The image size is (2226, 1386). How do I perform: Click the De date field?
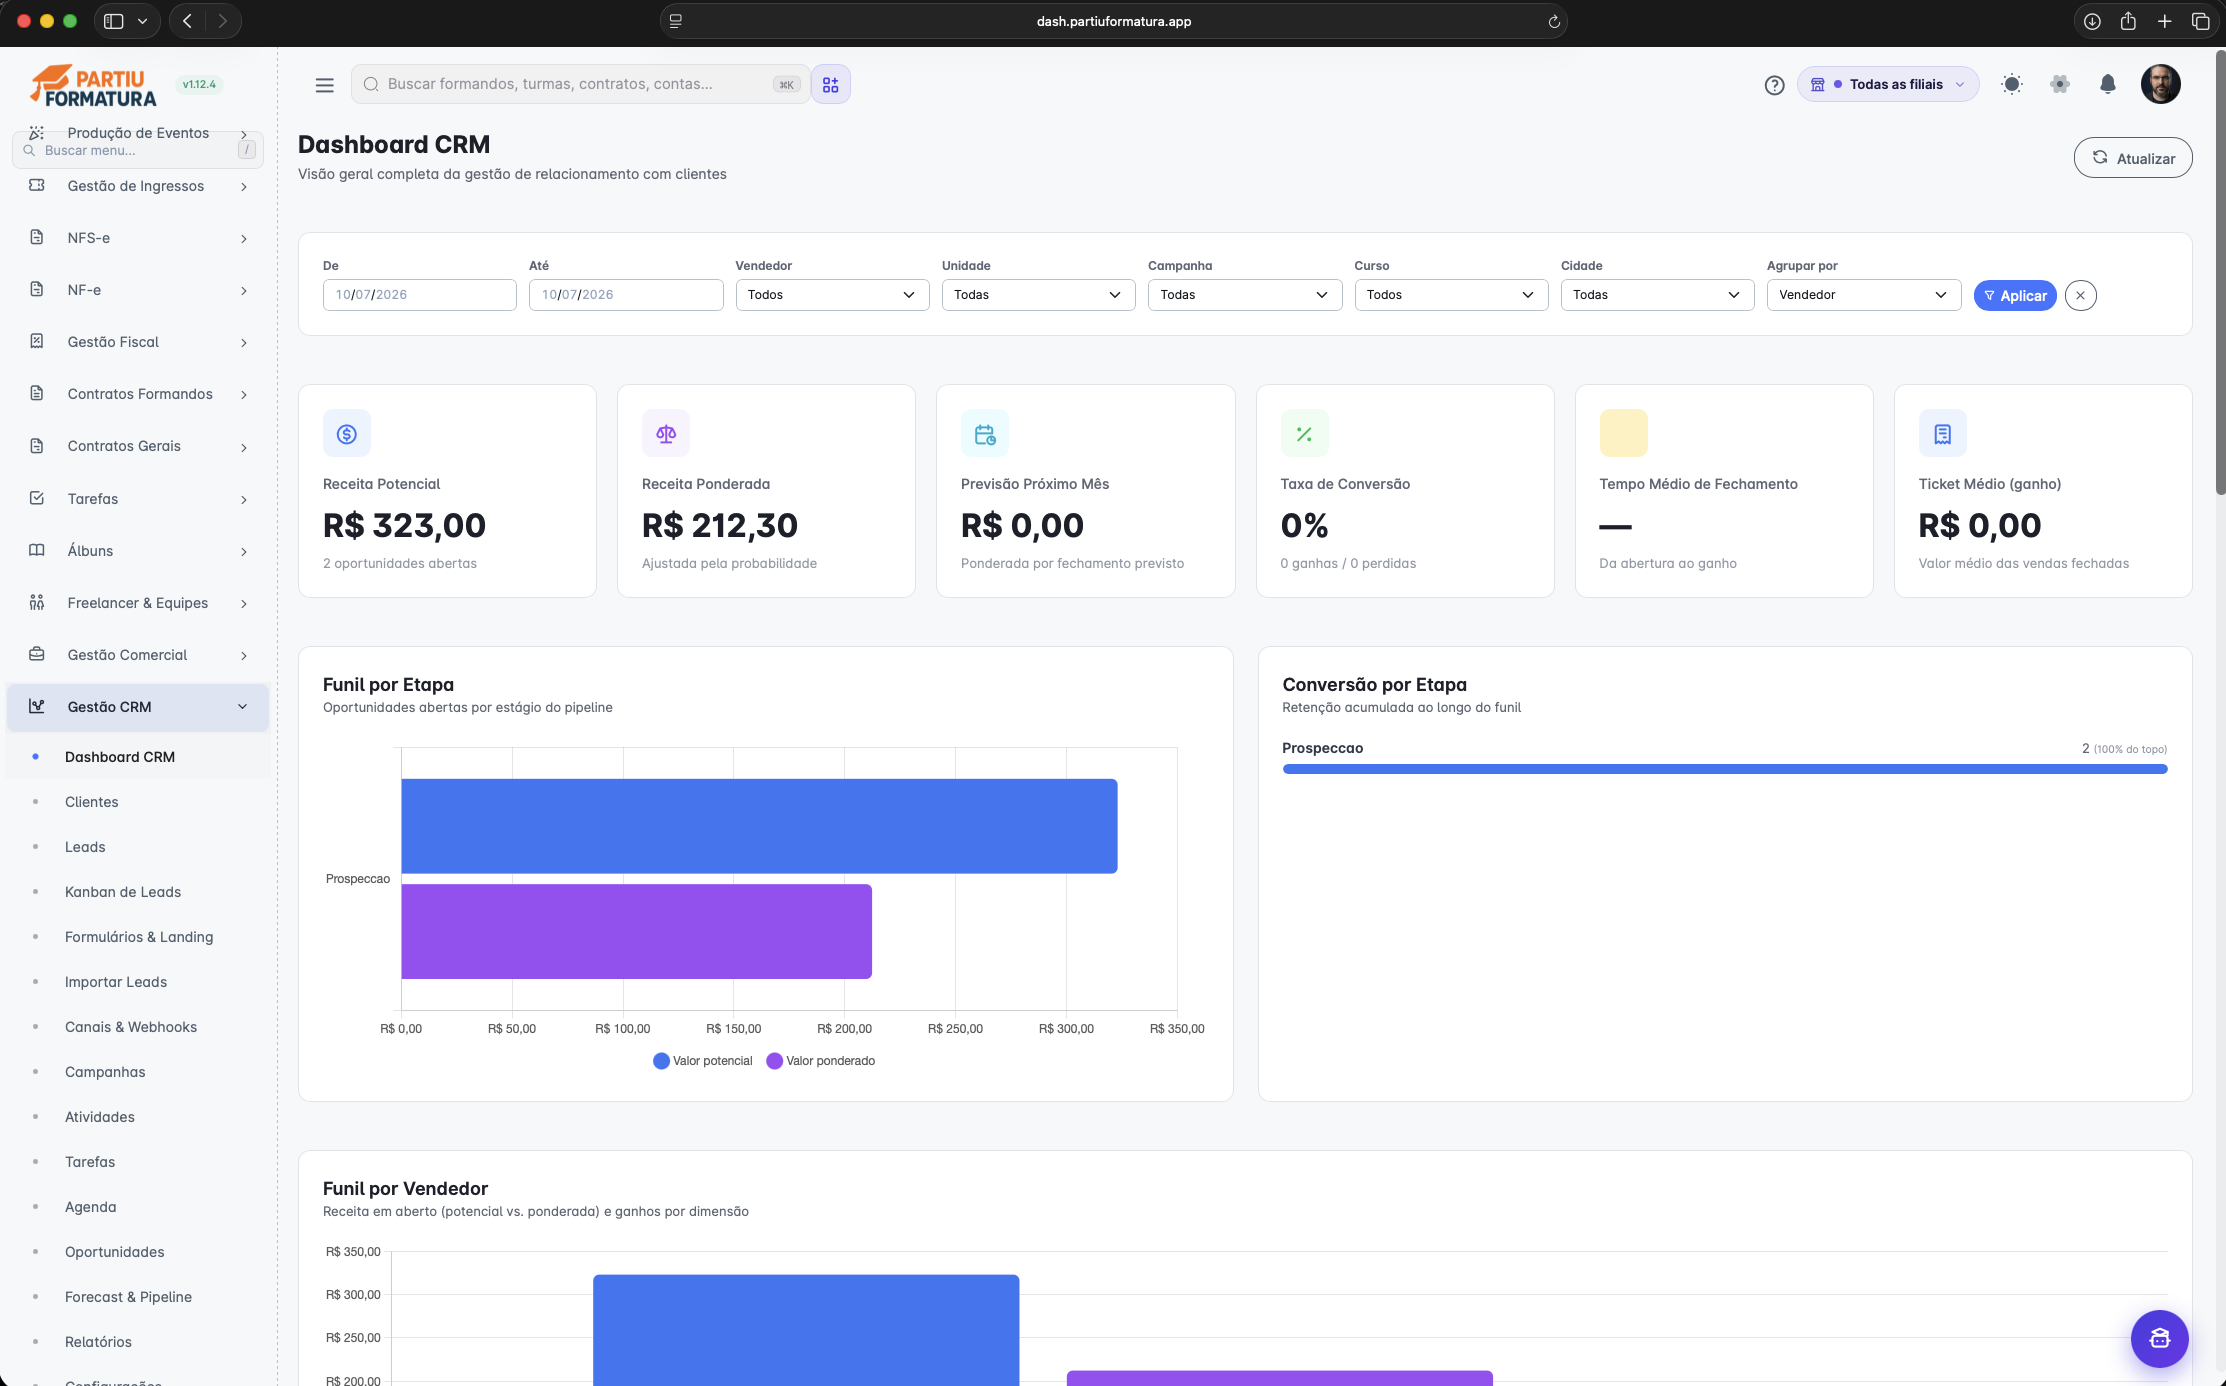point(419,295)
